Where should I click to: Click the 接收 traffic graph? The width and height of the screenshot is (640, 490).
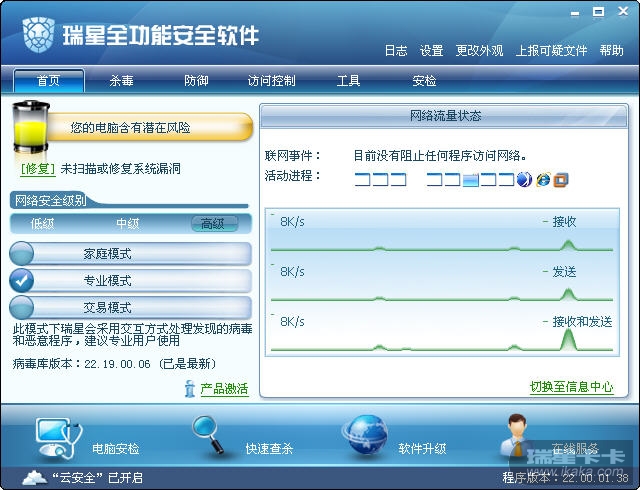442,234
